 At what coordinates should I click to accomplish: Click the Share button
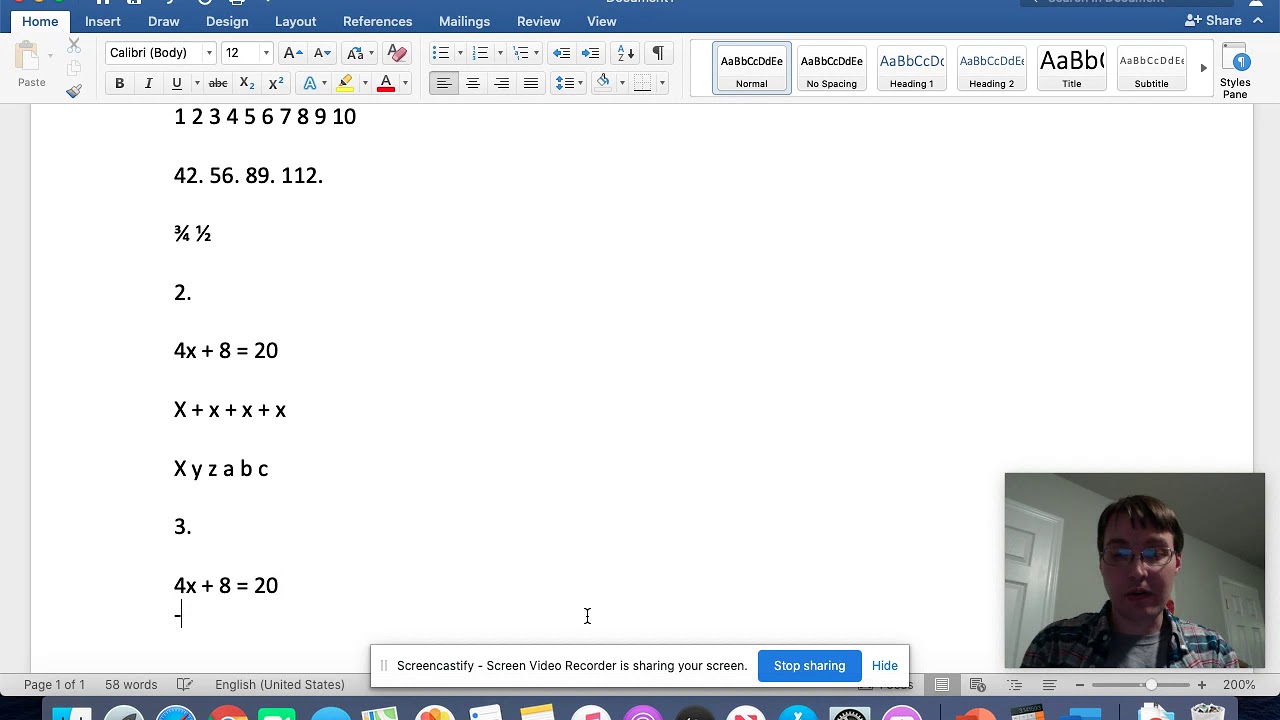tap(1212, 21)
